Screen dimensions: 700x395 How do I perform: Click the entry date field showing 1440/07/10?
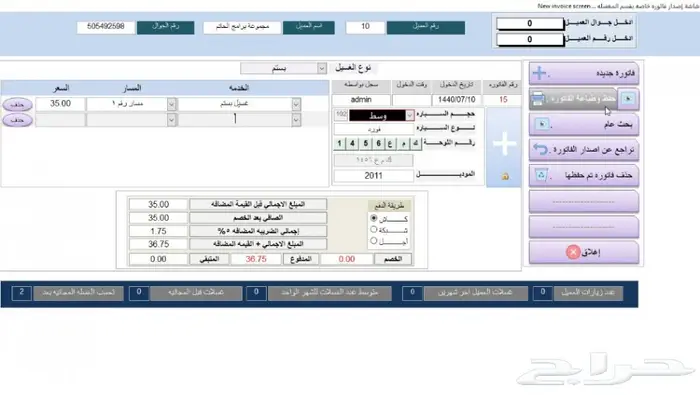tap(457, 100)
